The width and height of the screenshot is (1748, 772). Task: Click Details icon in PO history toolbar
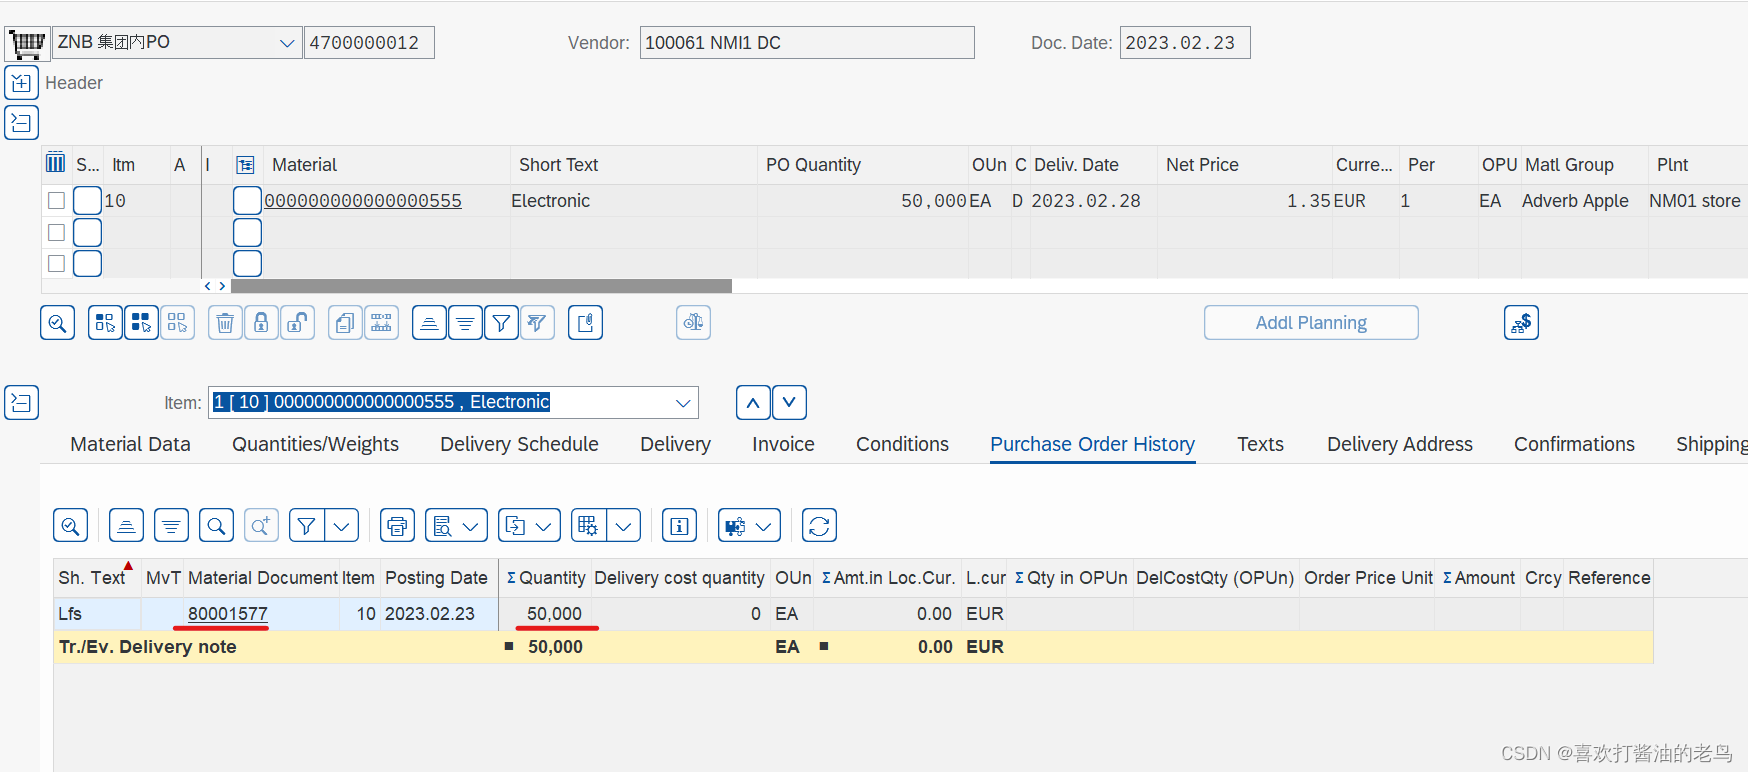pos(70,526)
